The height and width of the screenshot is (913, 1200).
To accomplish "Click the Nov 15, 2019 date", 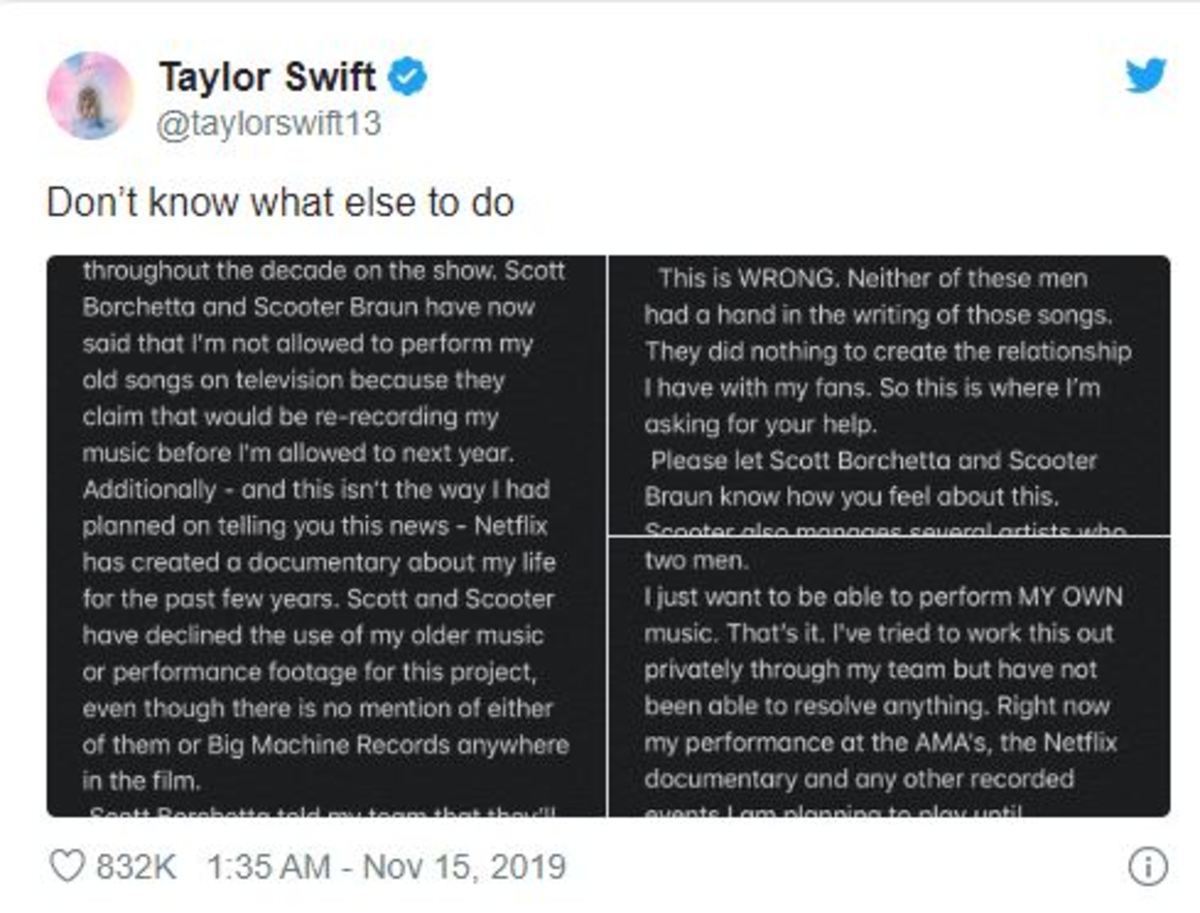I will point(463,866).
